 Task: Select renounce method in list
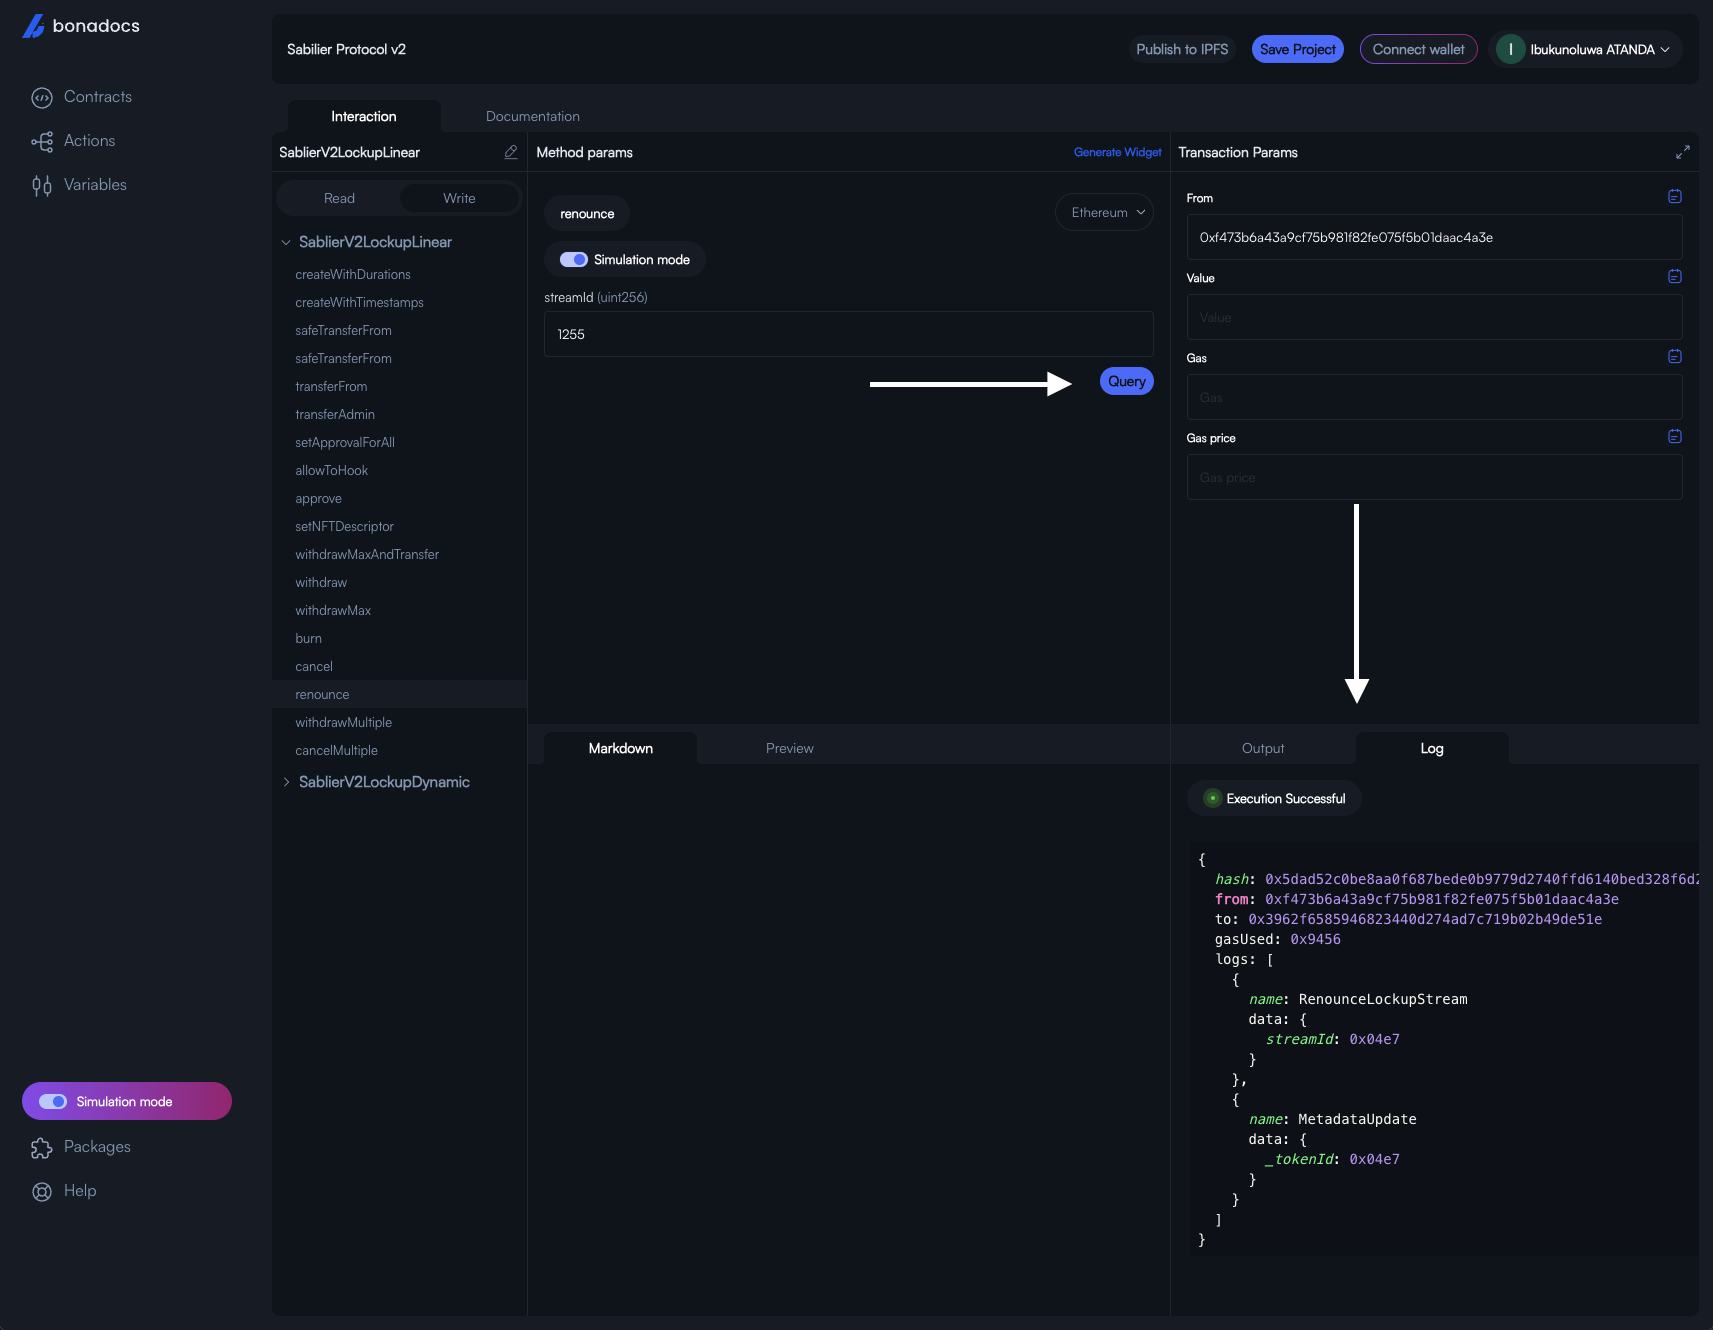tap(399, 694)
